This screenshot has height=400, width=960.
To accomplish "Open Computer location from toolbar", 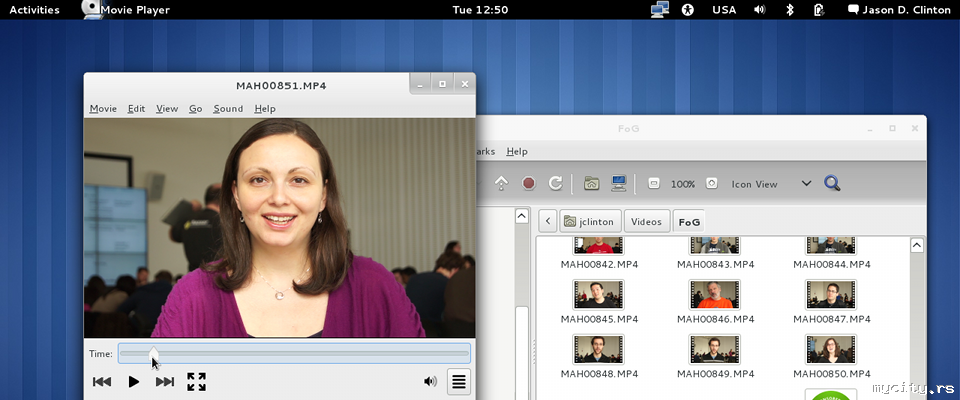I will tap(619, 184).
